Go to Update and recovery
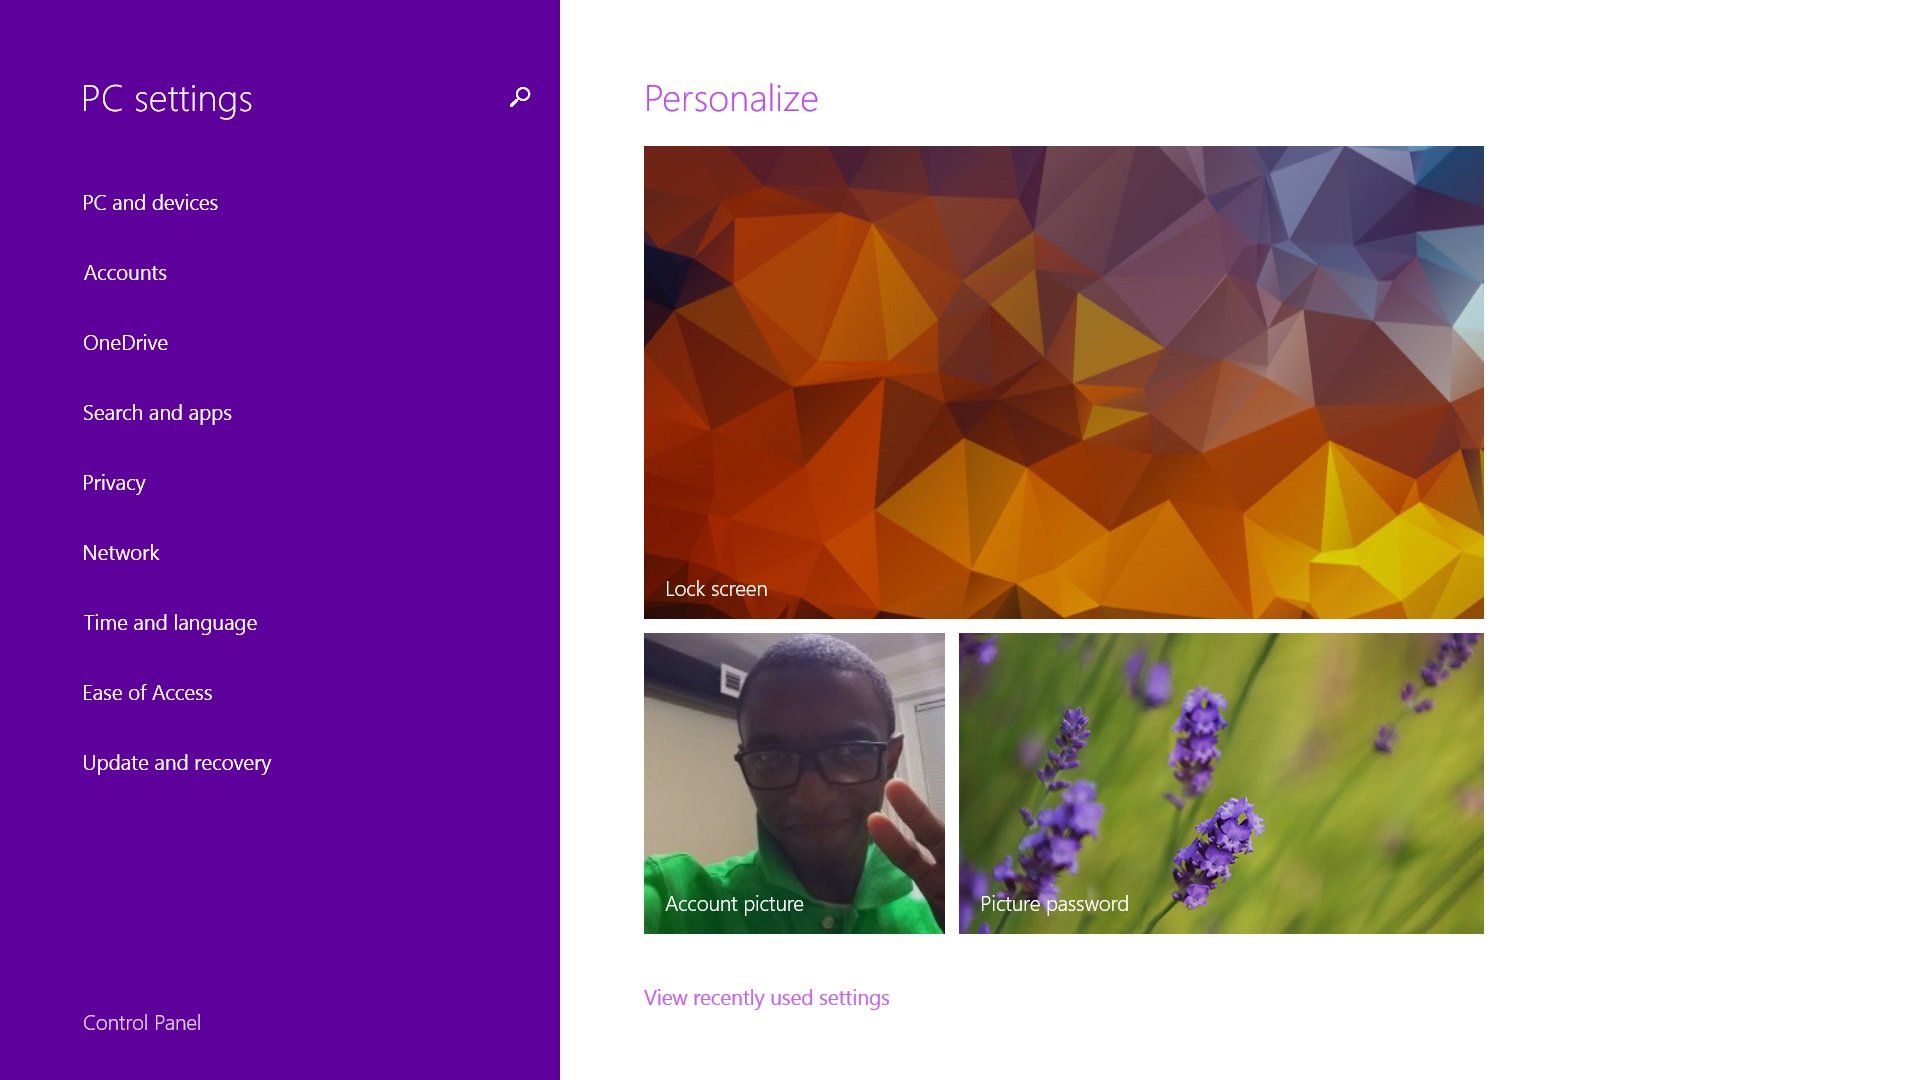Screen dimensions: 1920x1080 pos(177,762)
